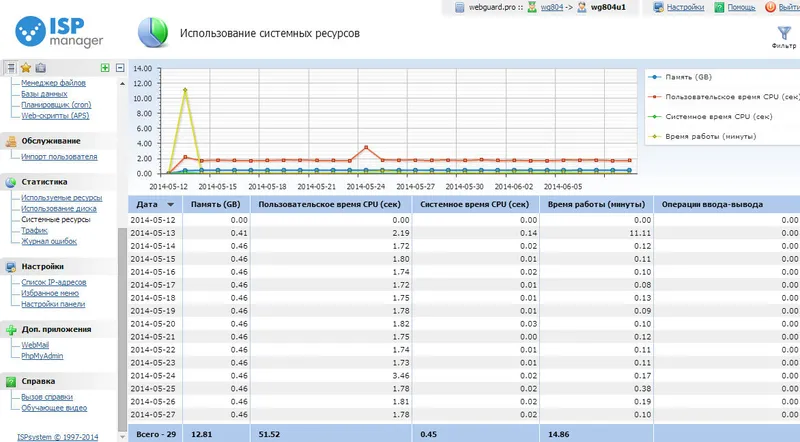Screen dimensions: 800x442
Task: Open the menu list view icon
Action: click(11, 67)
